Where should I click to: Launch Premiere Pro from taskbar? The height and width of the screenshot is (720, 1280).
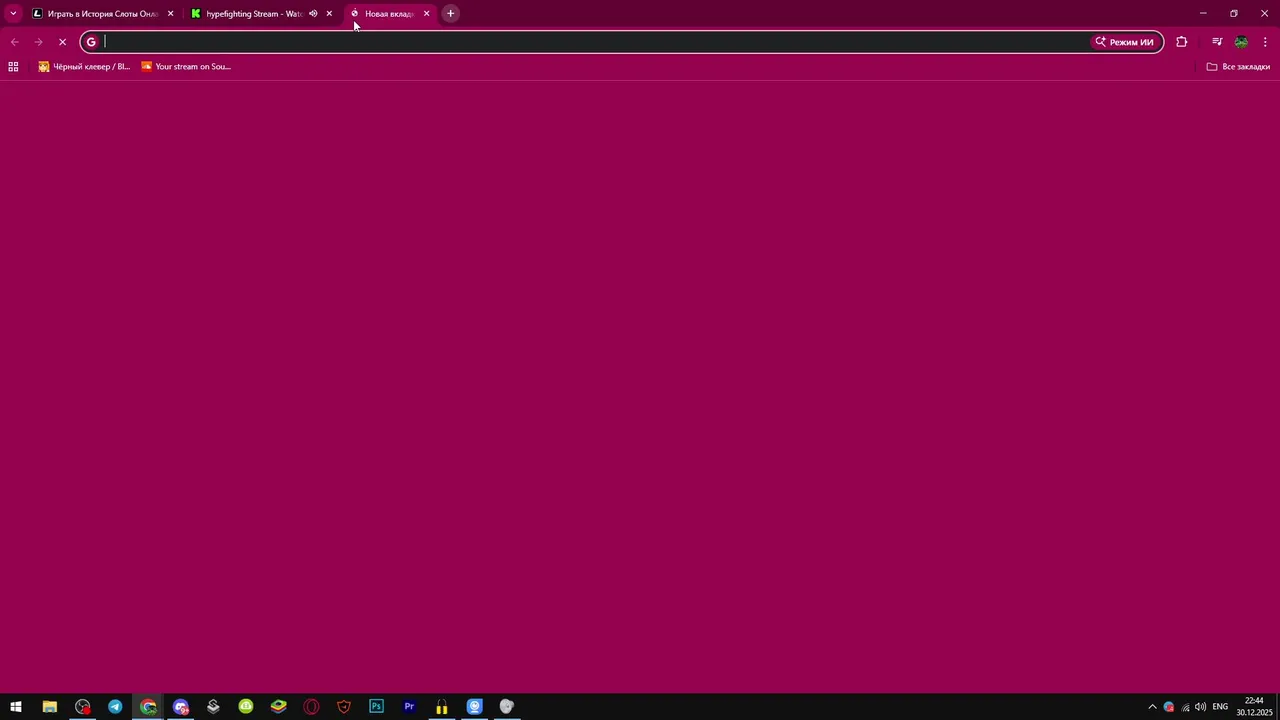click(409, 707)
